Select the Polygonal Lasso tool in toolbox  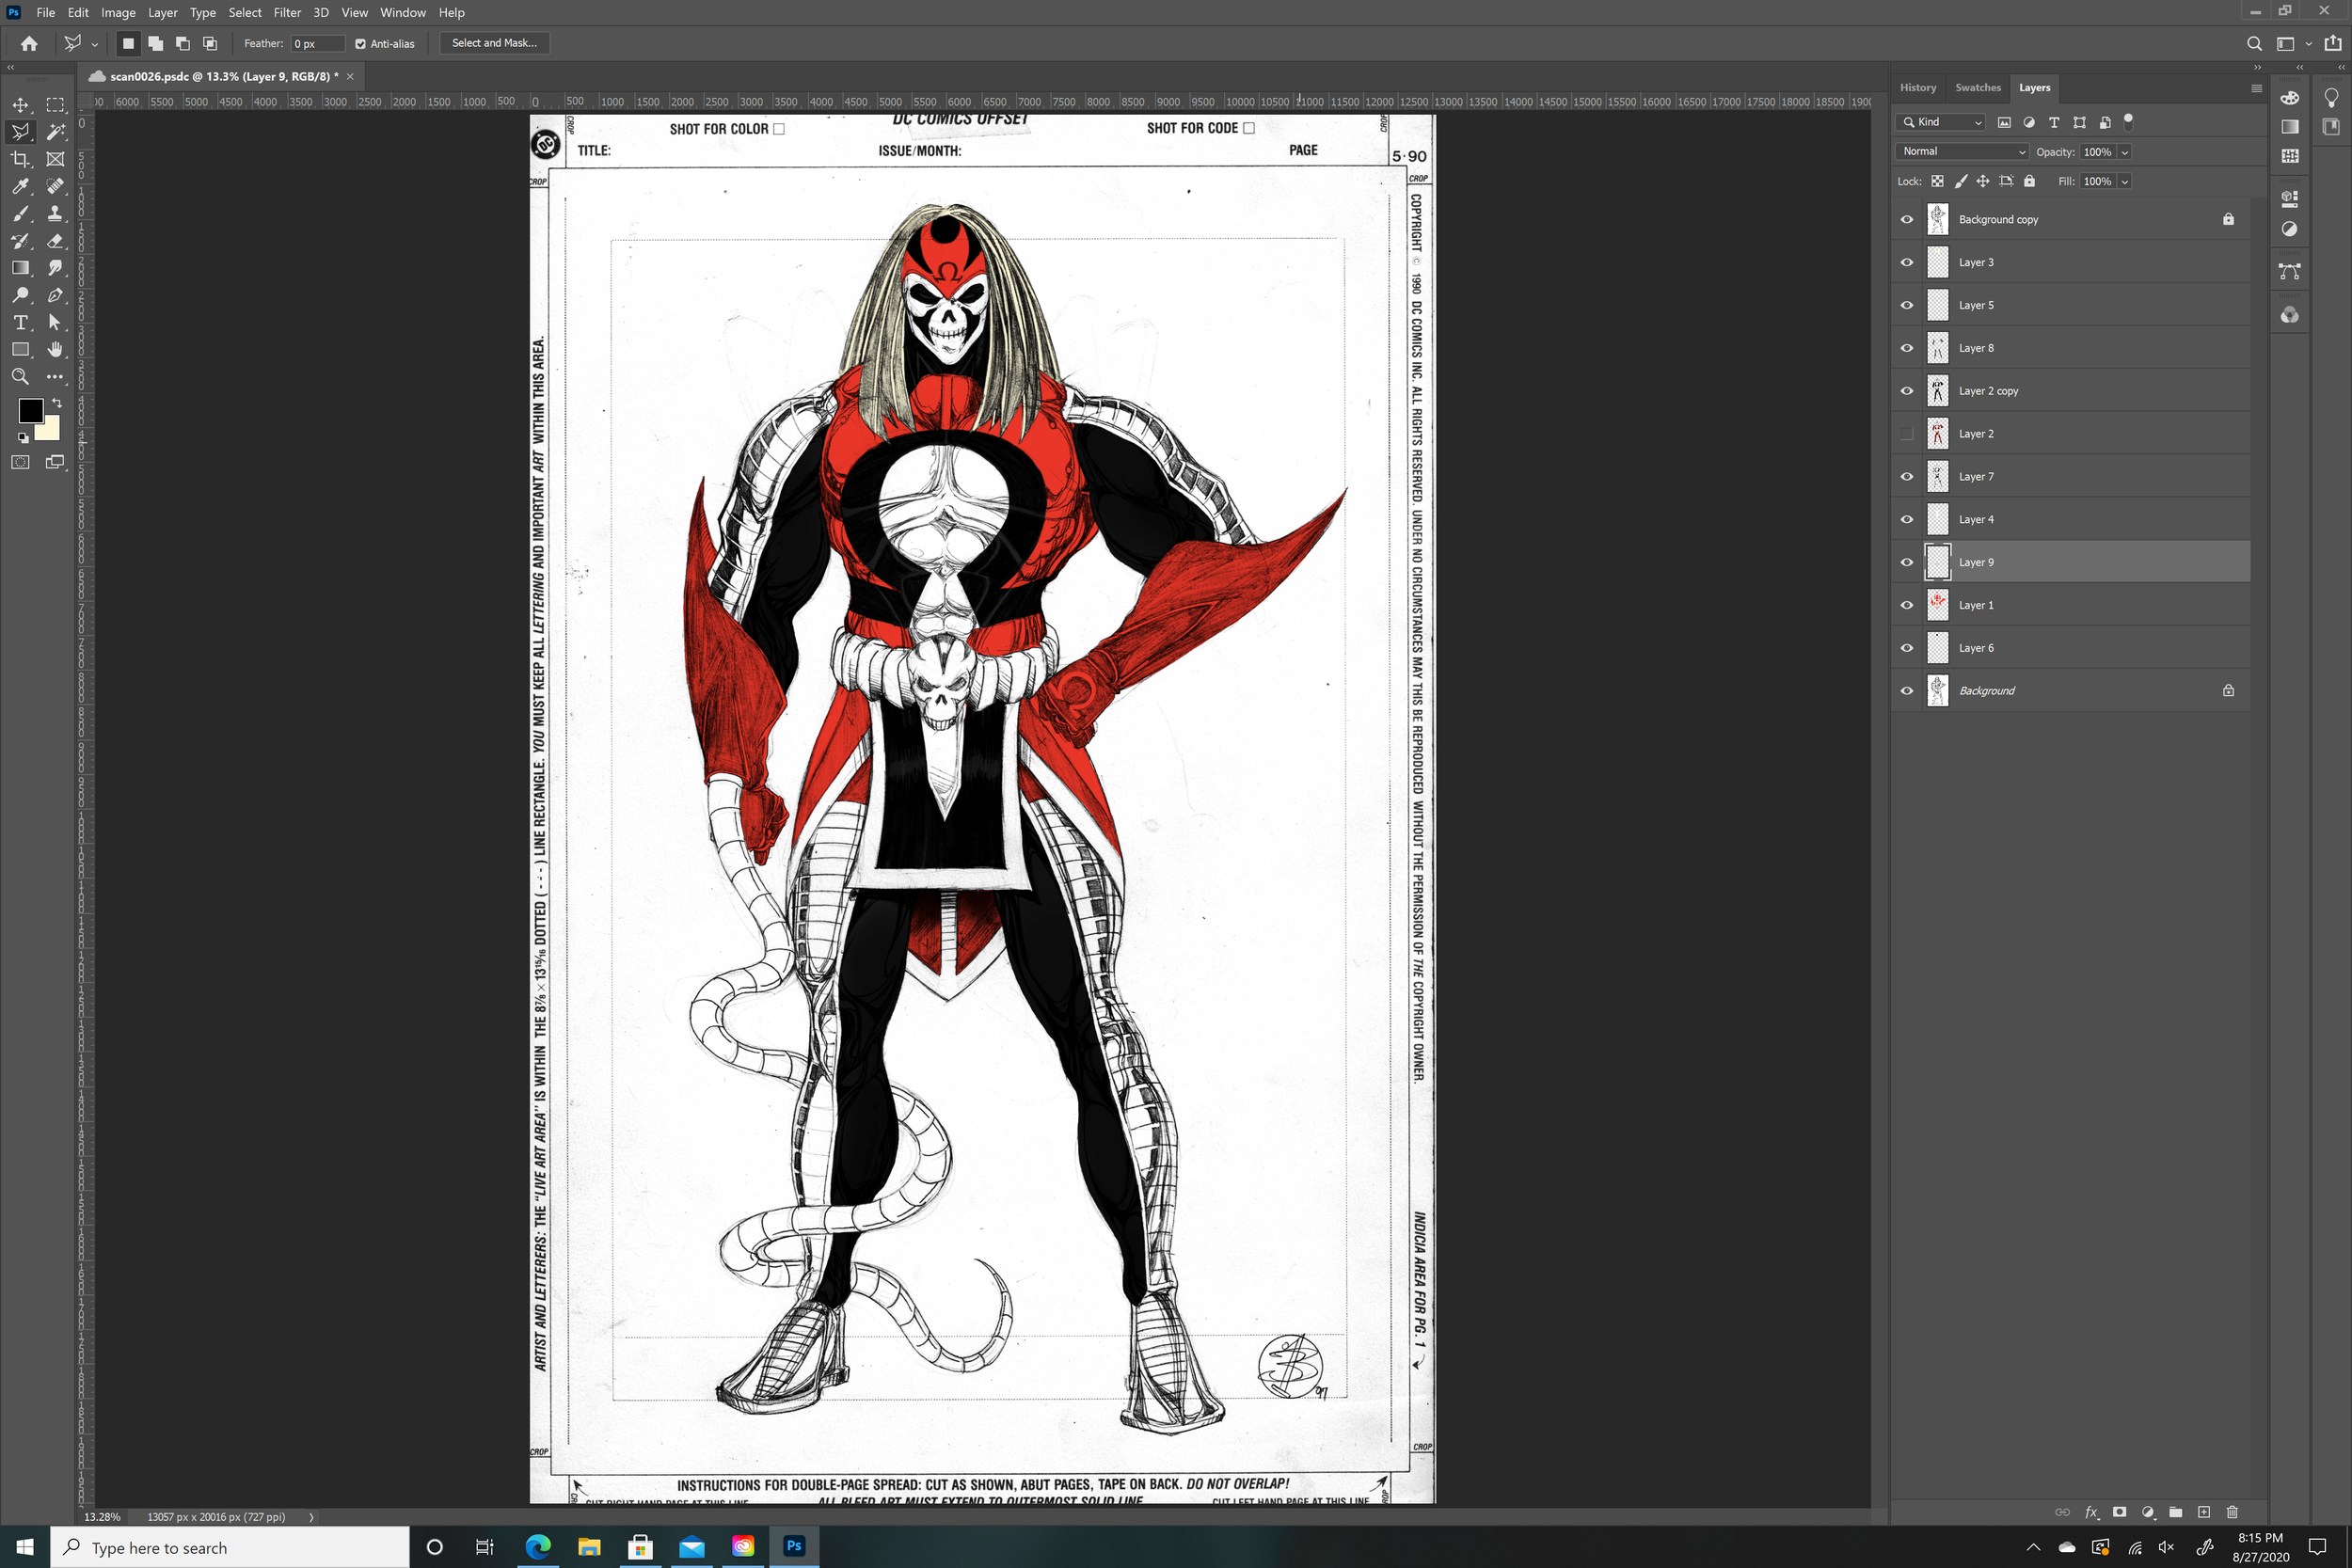[20, 132]
